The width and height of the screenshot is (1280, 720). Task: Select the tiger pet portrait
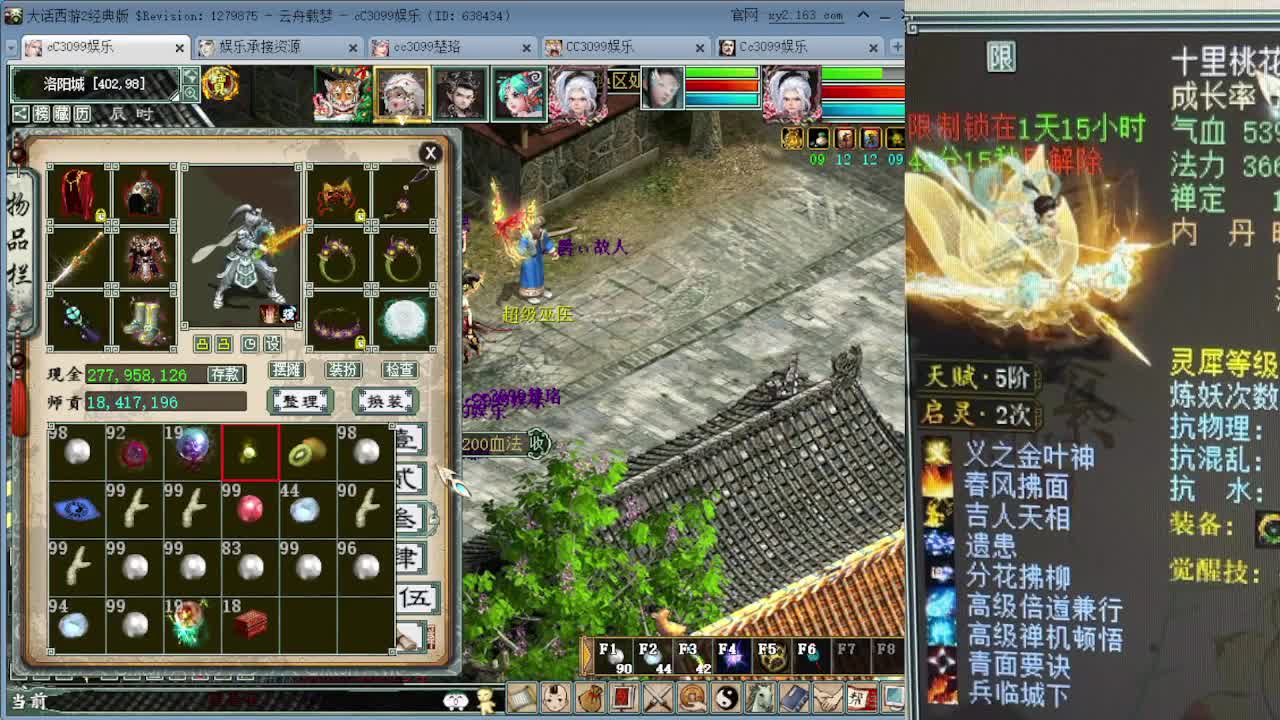tap(342, 94)
